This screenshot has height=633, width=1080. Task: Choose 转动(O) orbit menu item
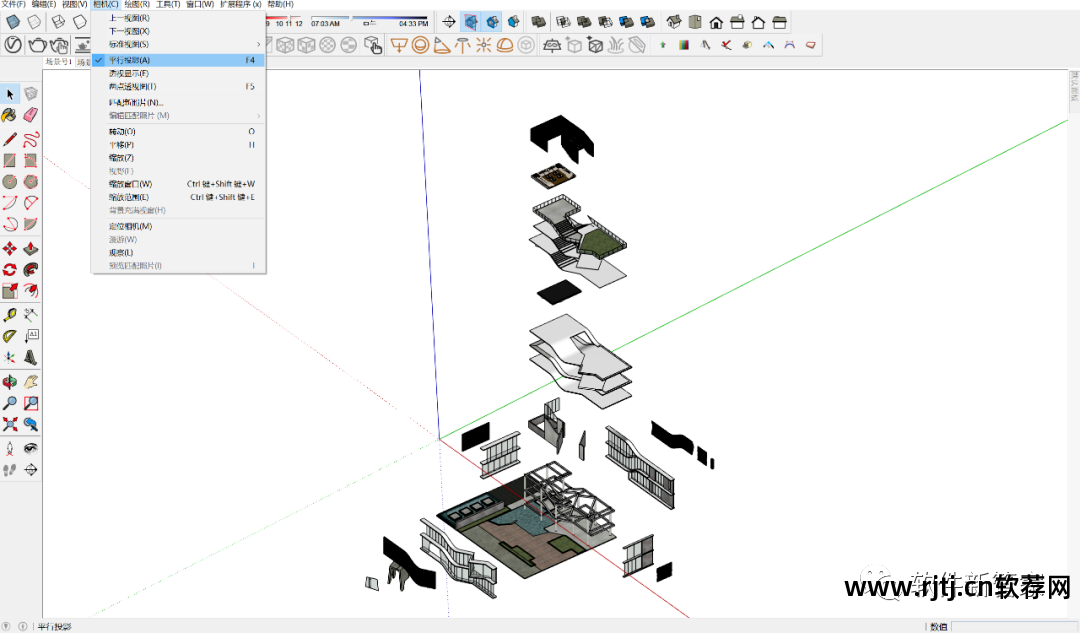click(x=178, y=131)
